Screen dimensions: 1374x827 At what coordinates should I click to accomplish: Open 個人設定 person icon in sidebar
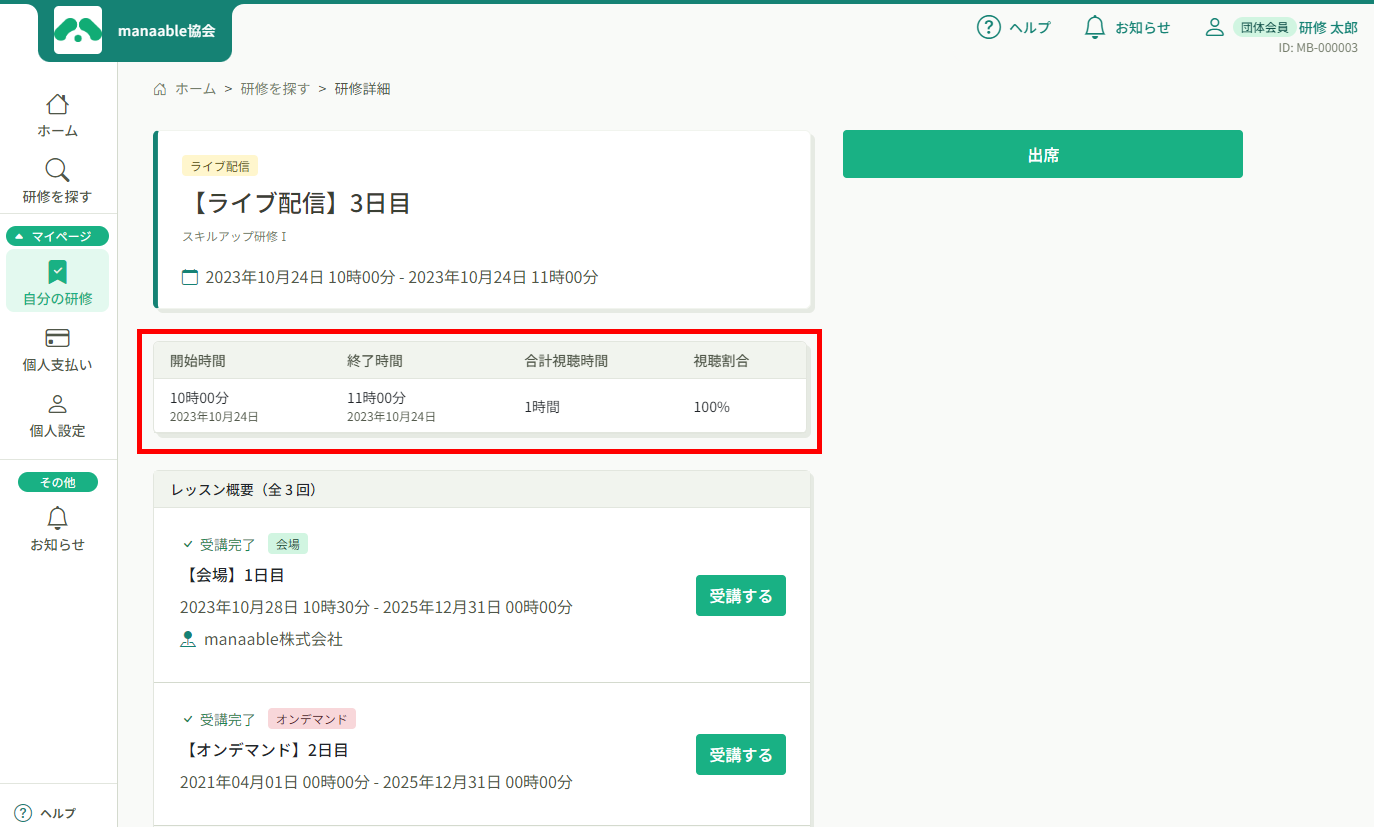pyautogui.click(x=58, y=404)
